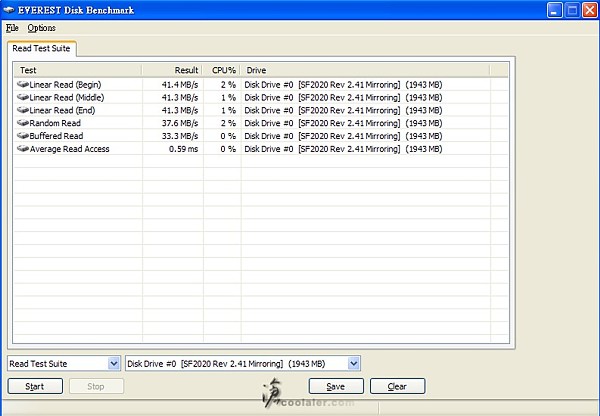Sort by the Test column header

click(x=78, y=70)
